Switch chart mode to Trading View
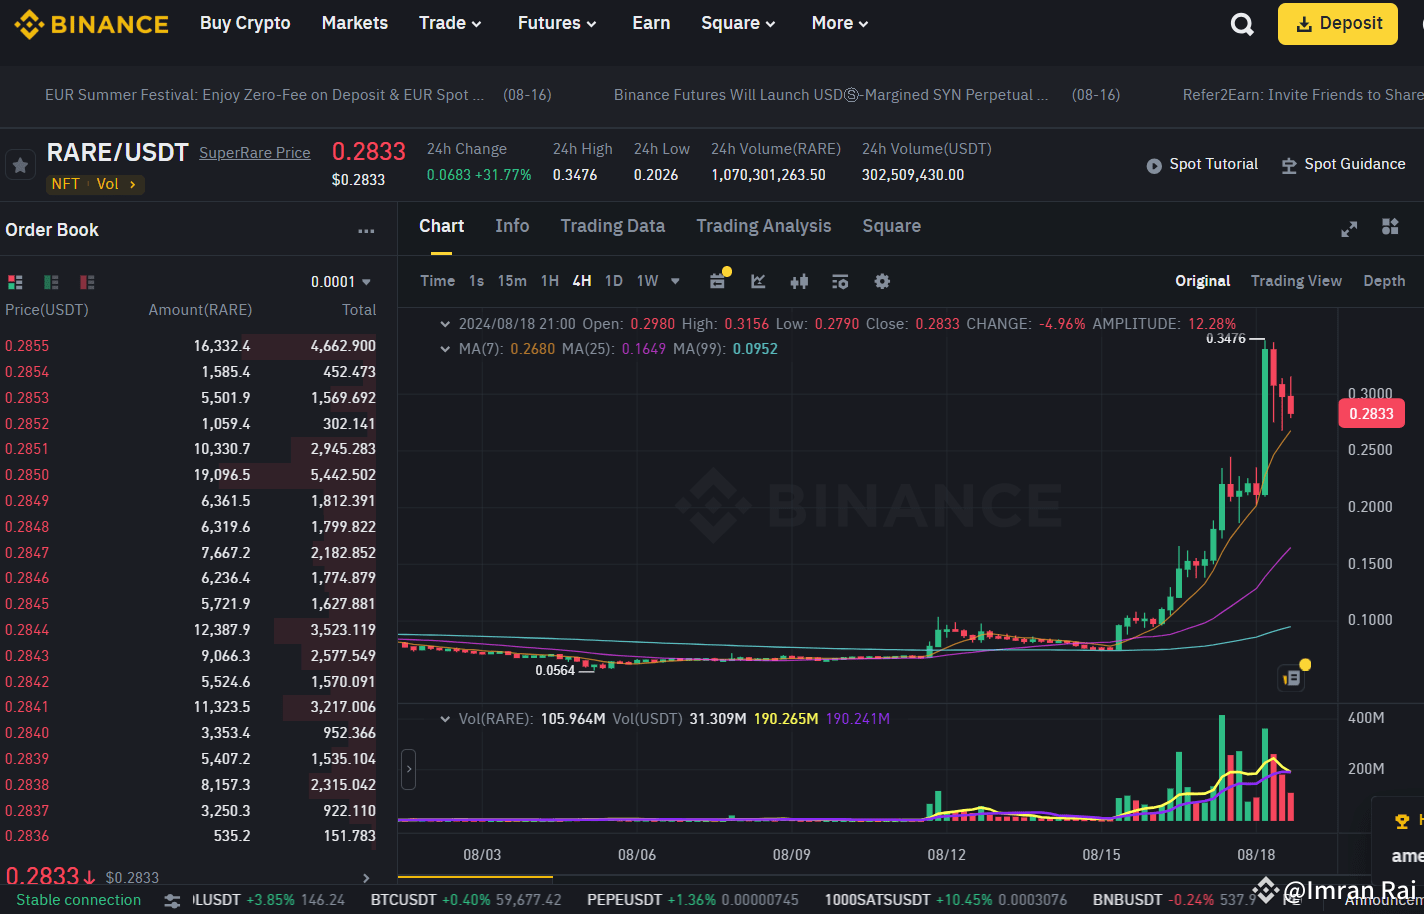This screenshot has height=914, width=1424. coord(1296,281)
